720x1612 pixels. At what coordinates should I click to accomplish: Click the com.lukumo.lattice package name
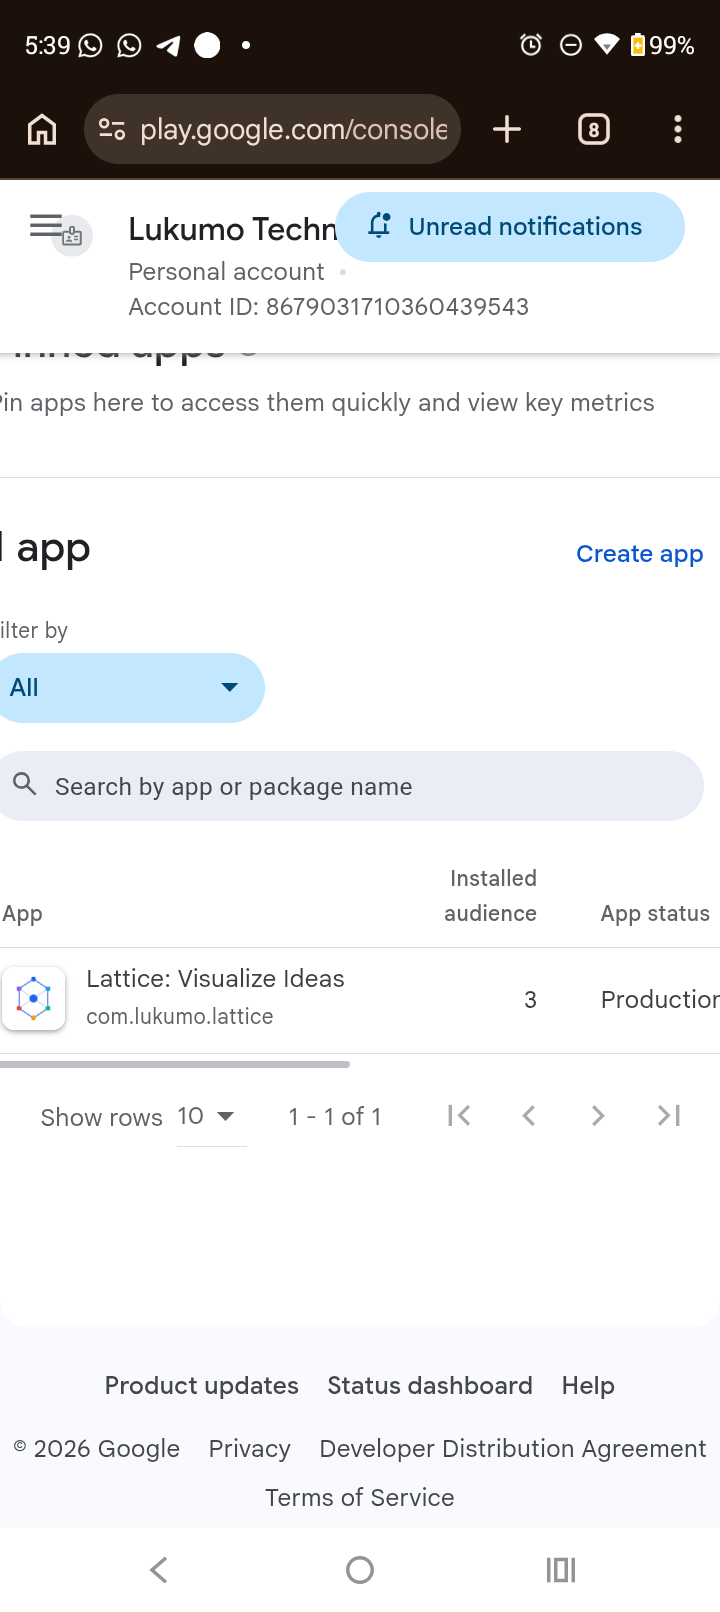tap(180, 1016)
